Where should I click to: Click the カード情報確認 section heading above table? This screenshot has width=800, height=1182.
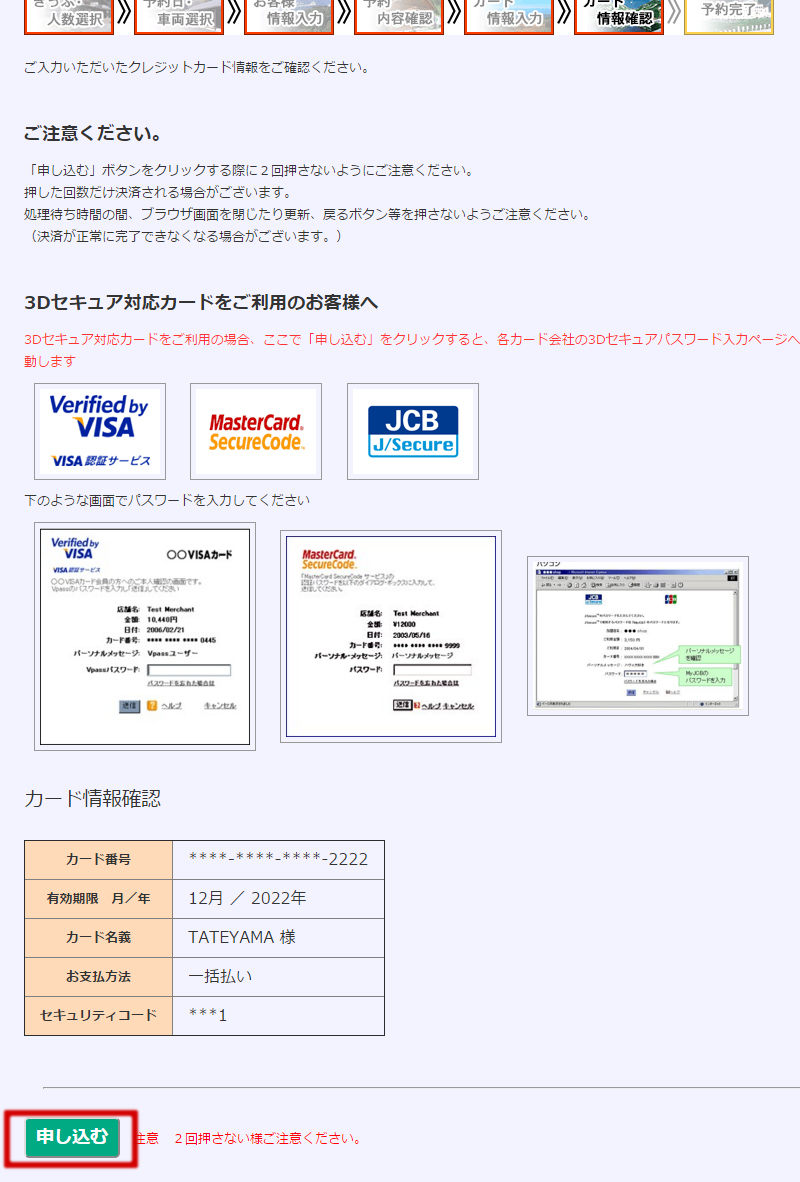pyautogui.click(x=93, y=798)
